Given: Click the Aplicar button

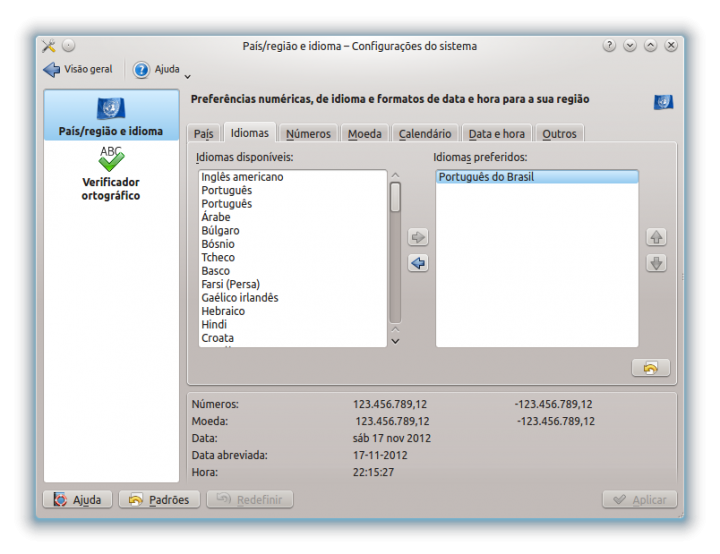Looking at the screenshot, I should tap(640, 499).
